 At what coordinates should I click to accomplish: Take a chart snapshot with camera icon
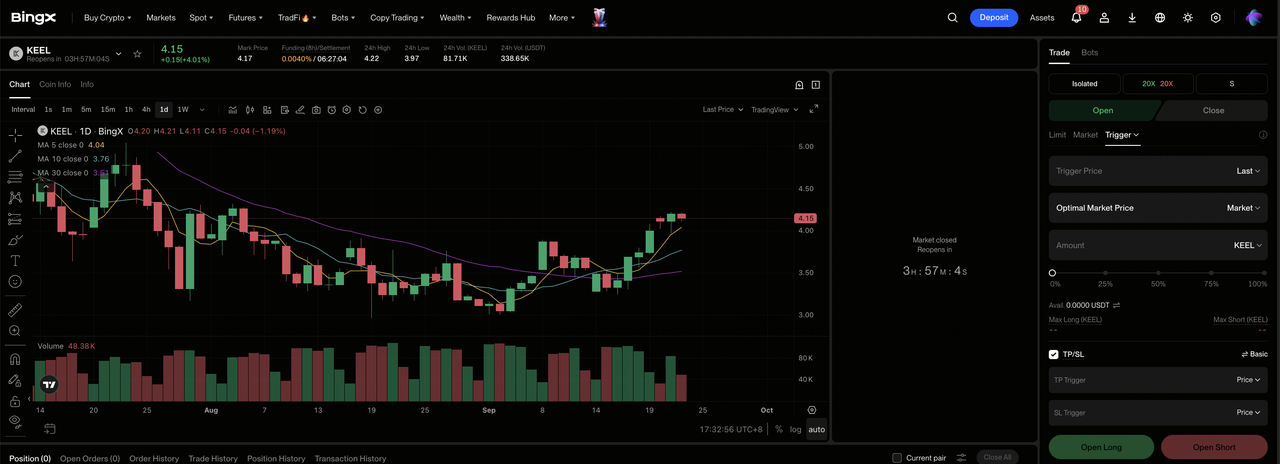(x=316, y=110)
